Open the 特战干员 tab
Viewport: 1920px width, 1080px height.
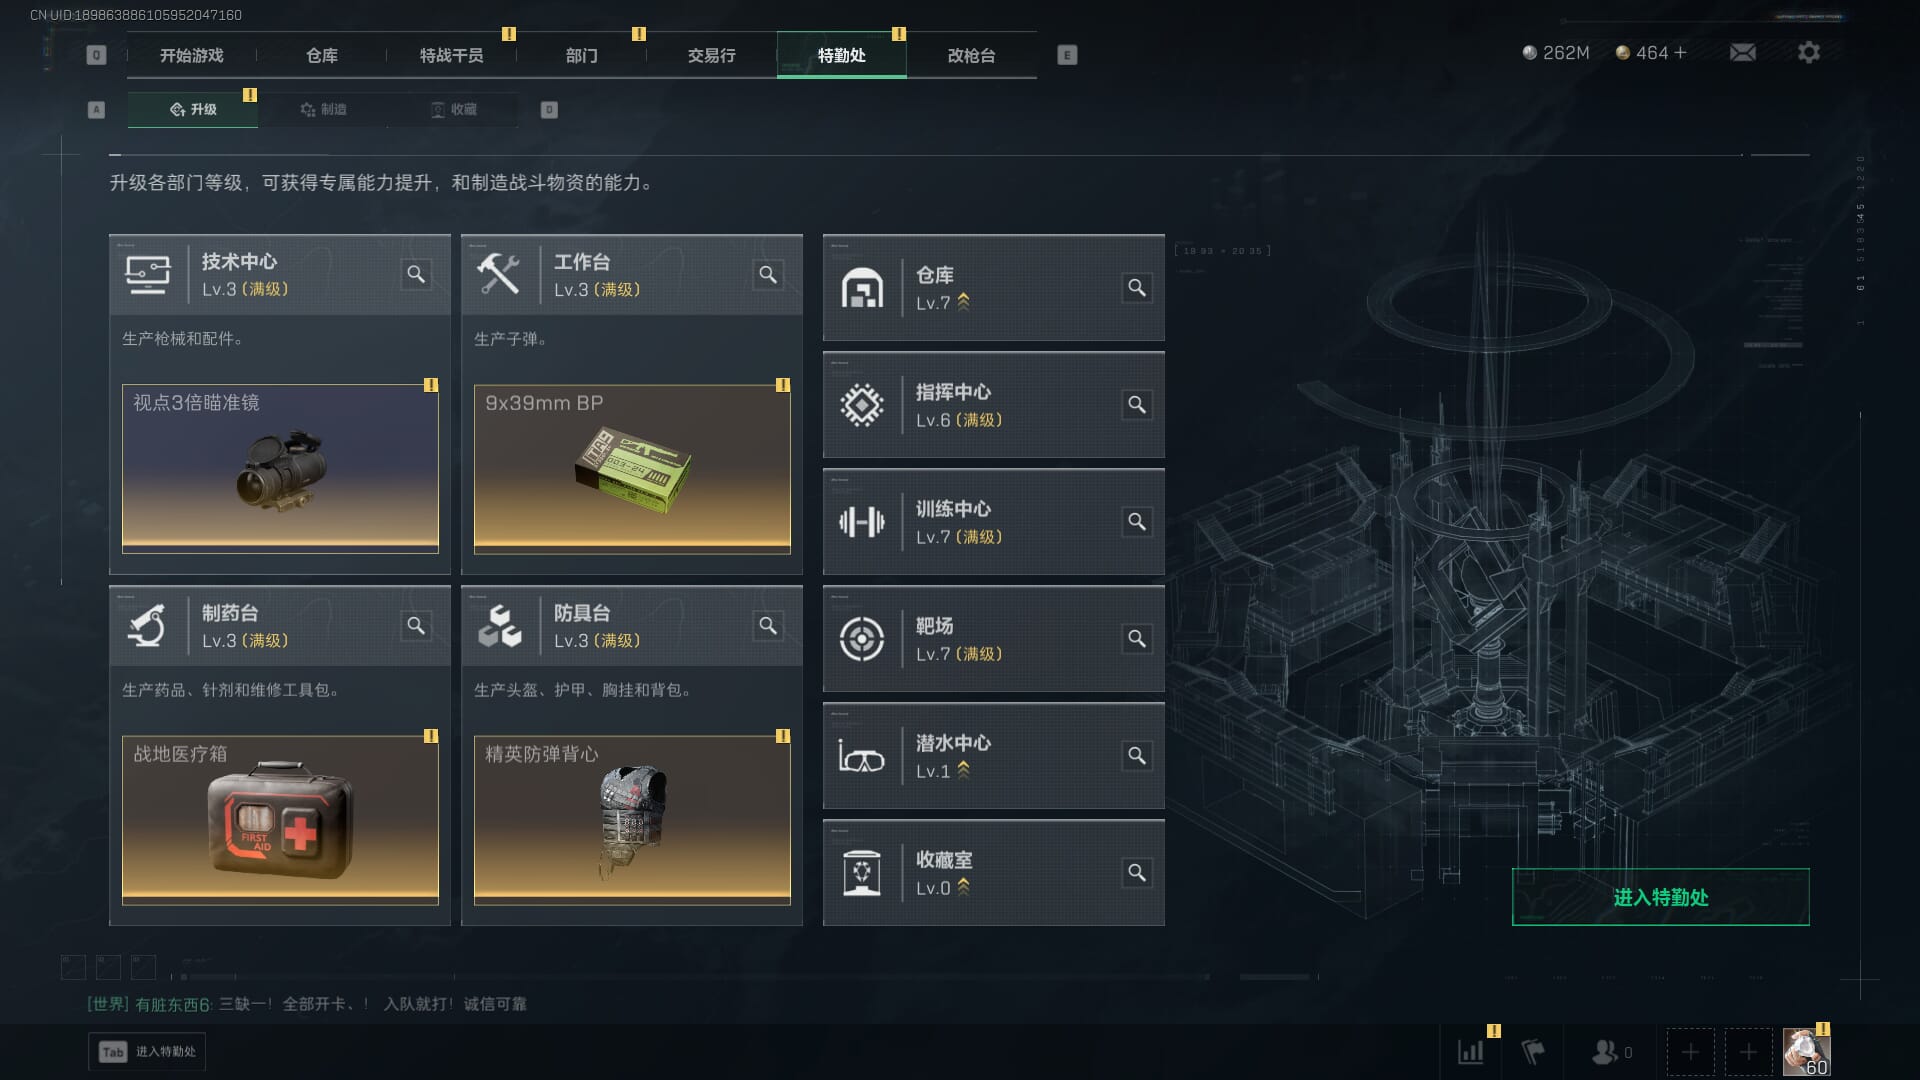451,55
